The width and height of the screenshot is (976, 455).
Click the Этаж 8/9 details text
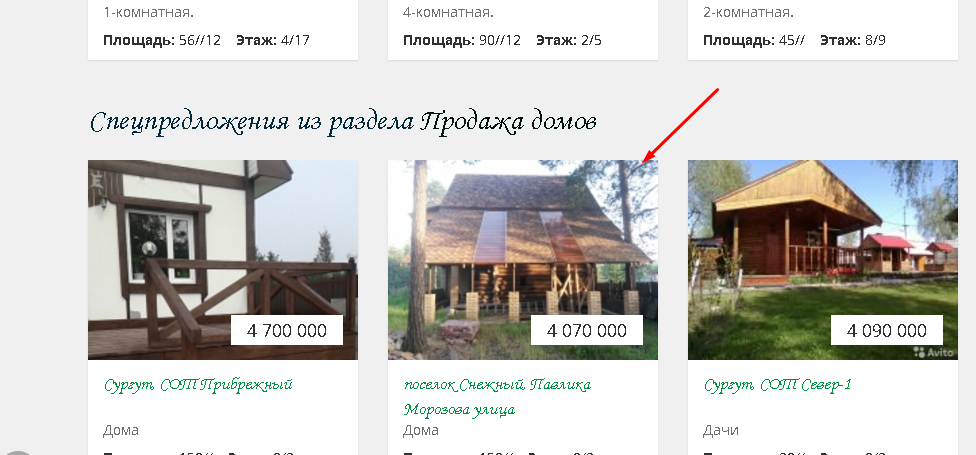point(853,41)
